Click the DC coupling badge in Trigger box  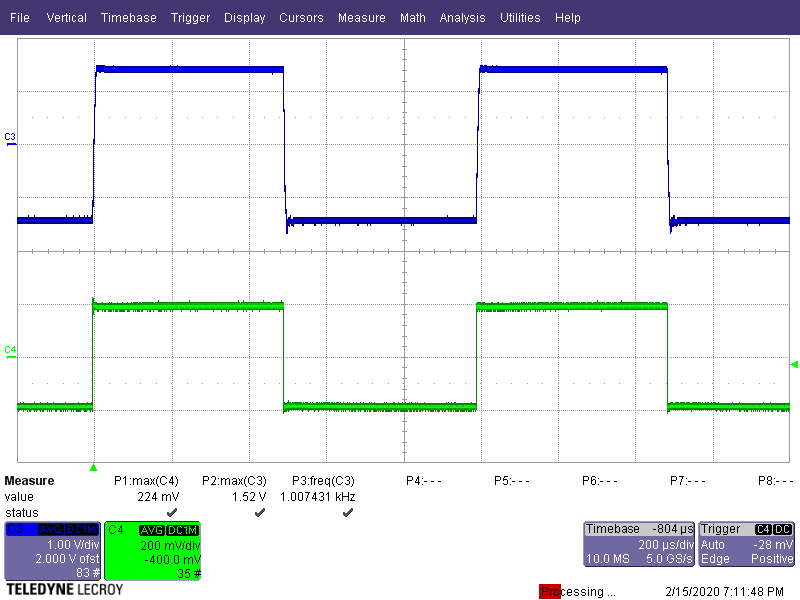[x=783, y=530]
